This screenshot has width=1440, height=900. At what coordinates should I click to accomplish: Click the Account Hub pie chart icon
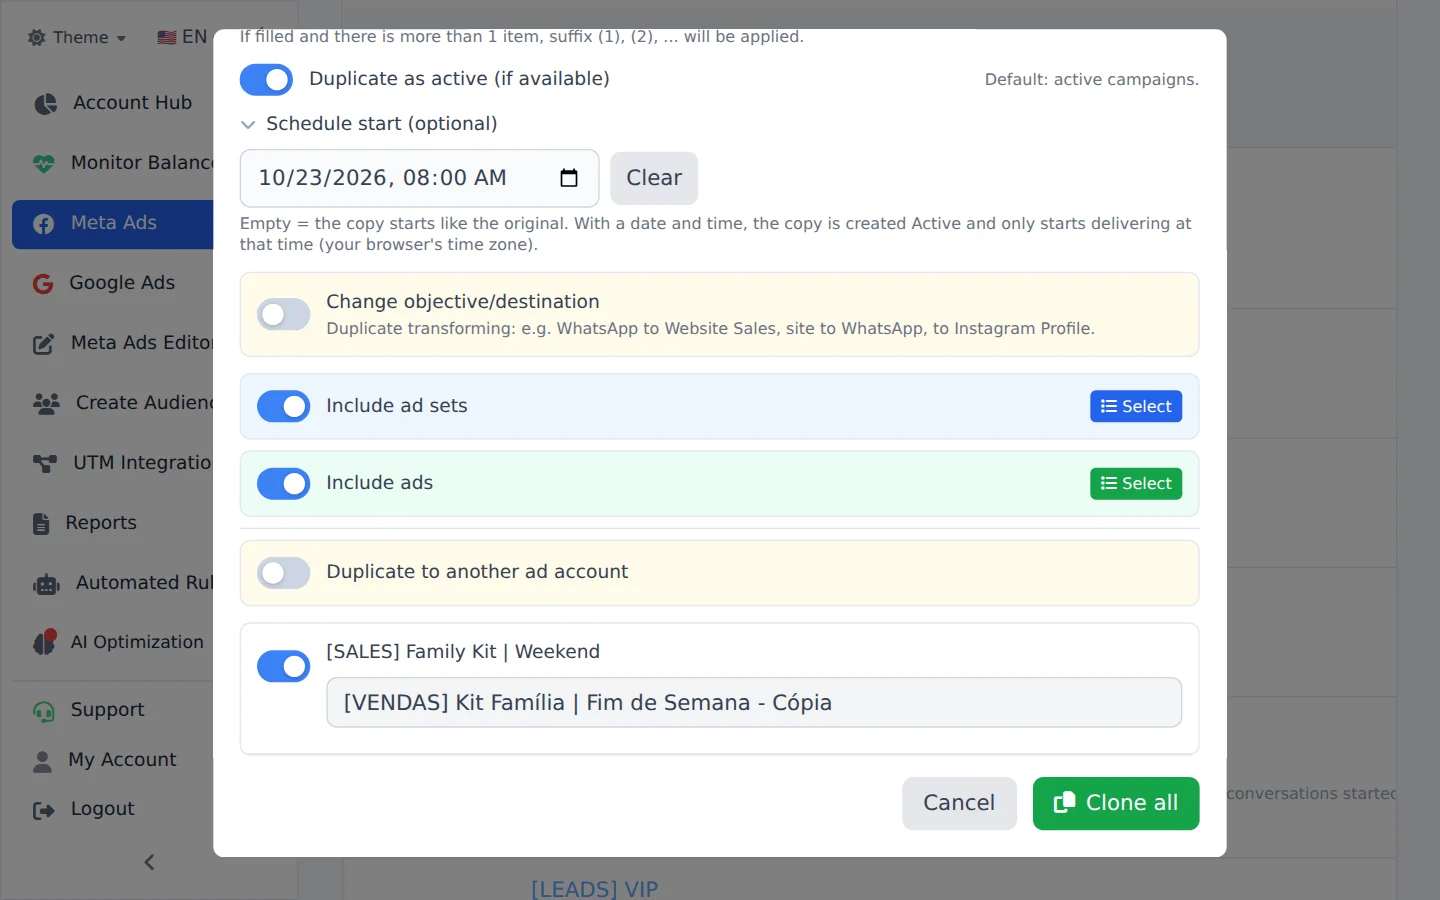tap(45, 103)
